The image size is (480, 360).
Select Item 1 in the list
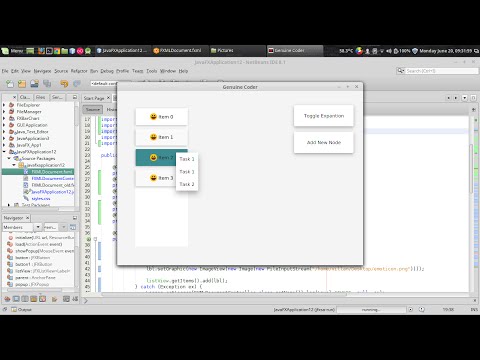click(x=162, y=137)
